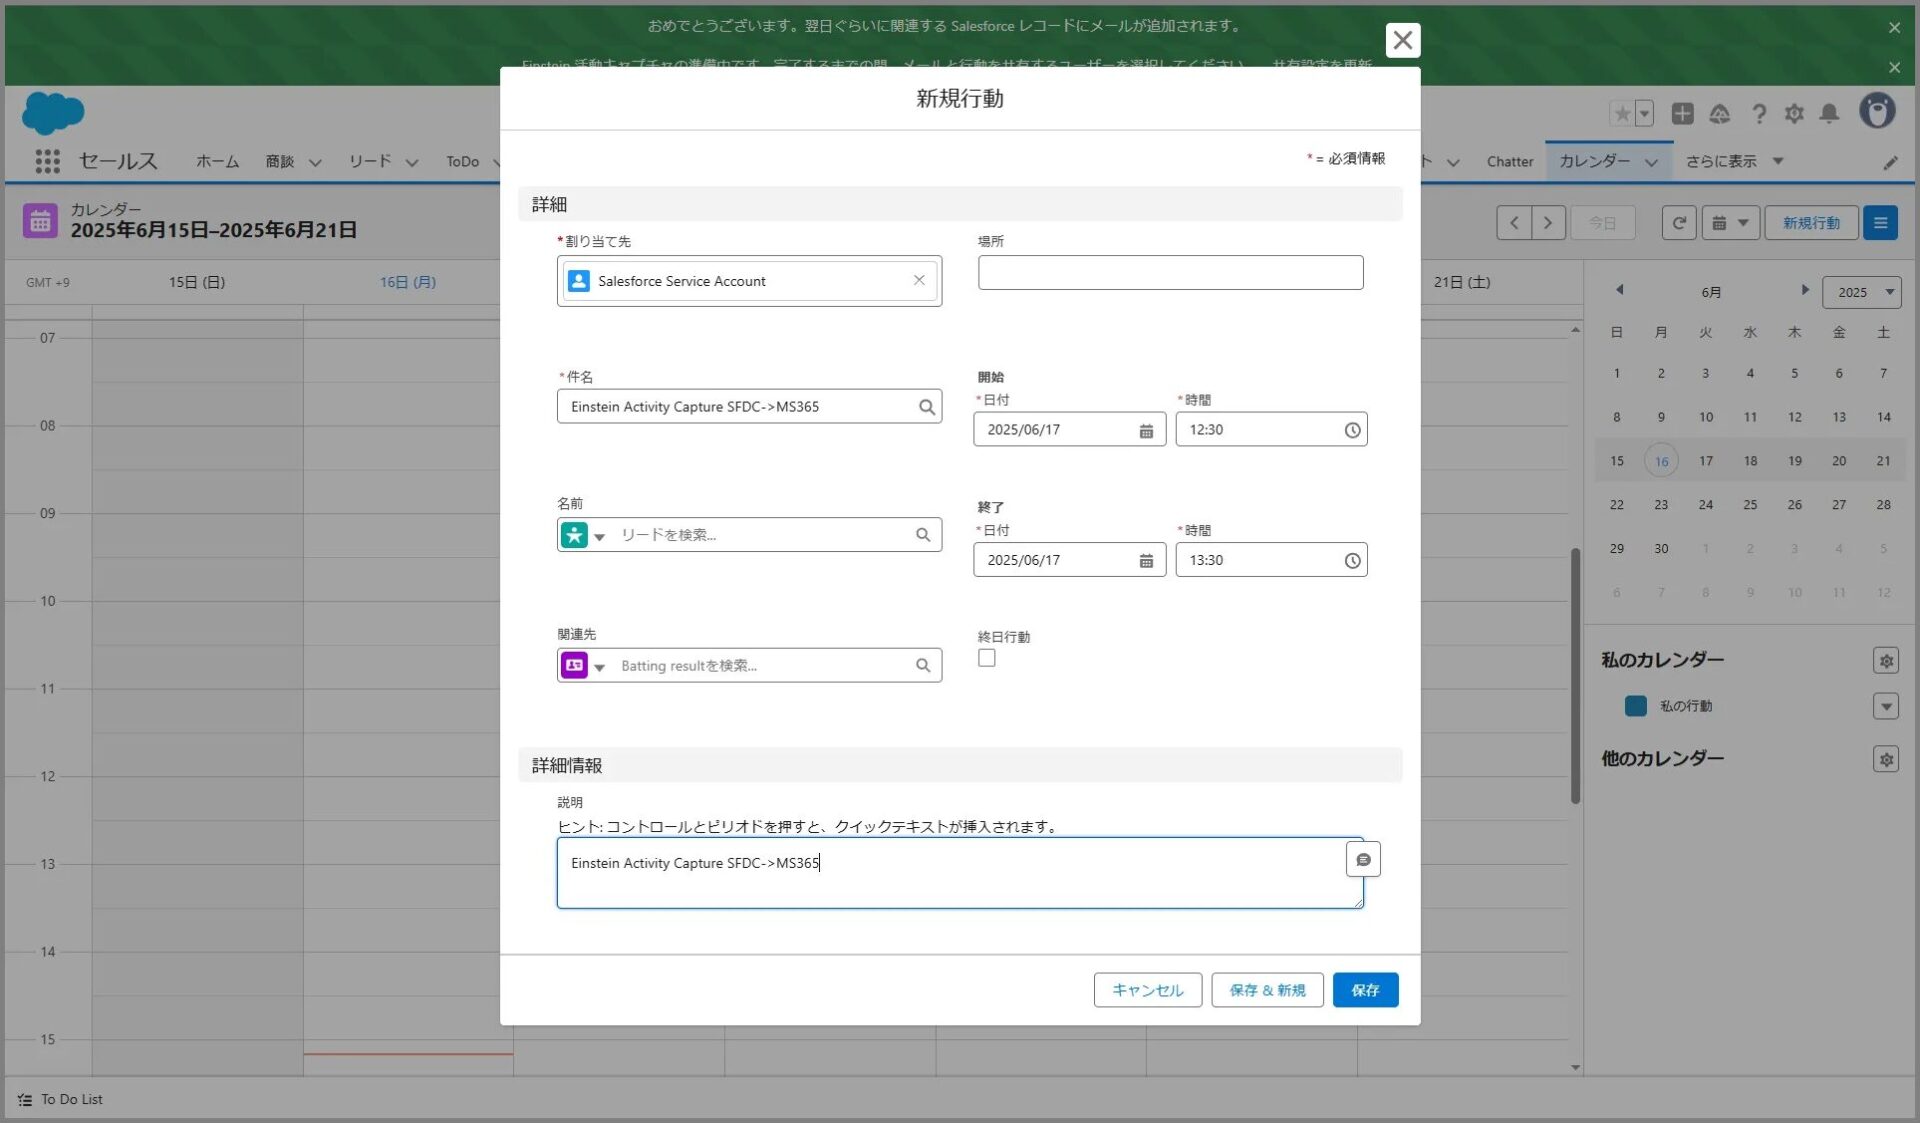Open the ホーム tab

(217, 161)
